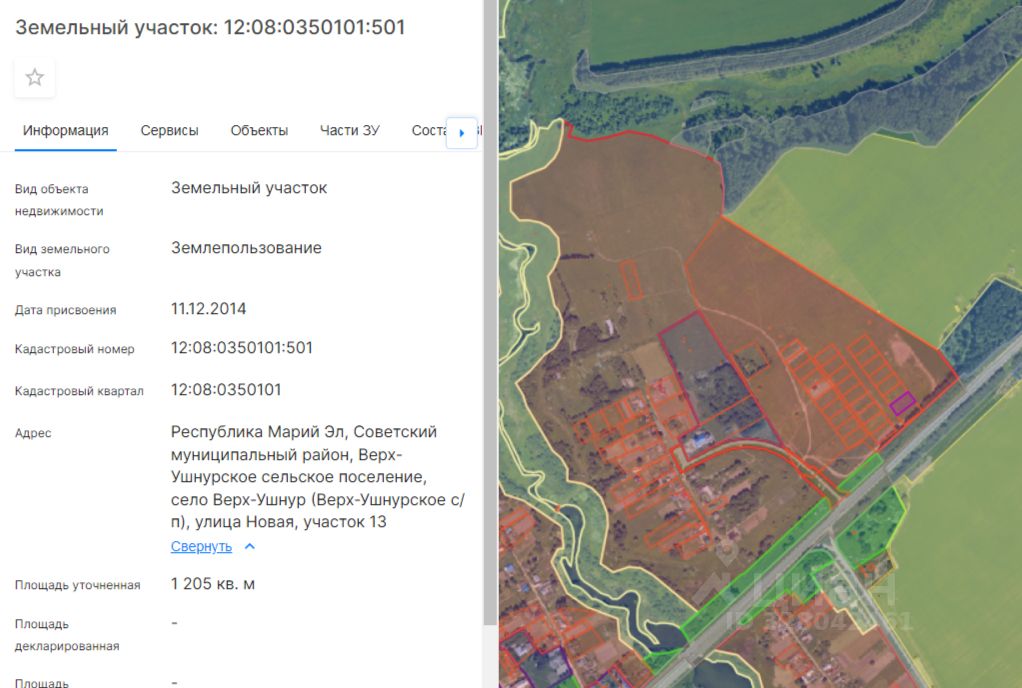
Task: Click the Кадастровый квартал label
Action: 79,391
